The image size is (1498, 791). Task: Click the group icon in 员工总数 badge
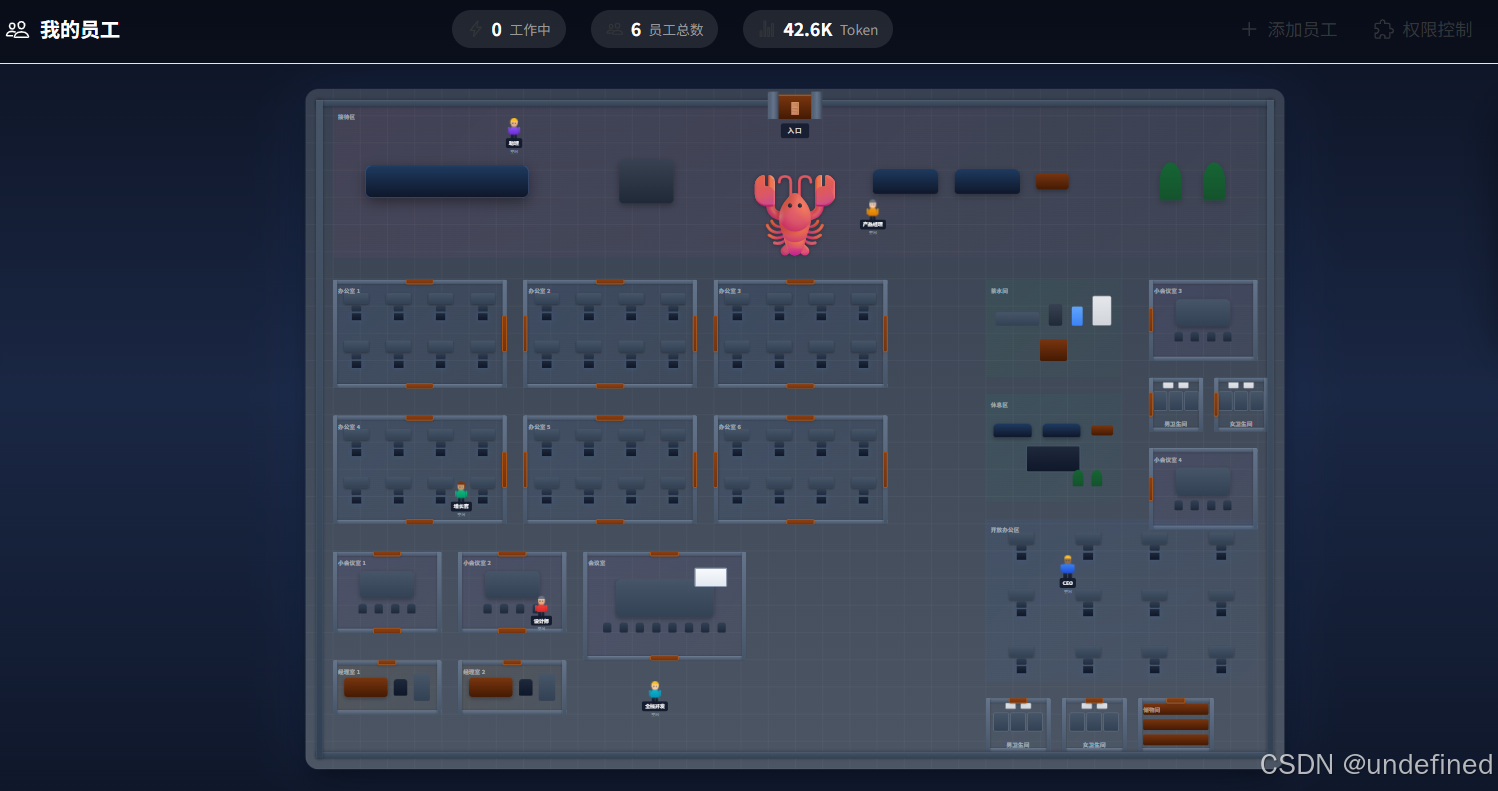614,30
